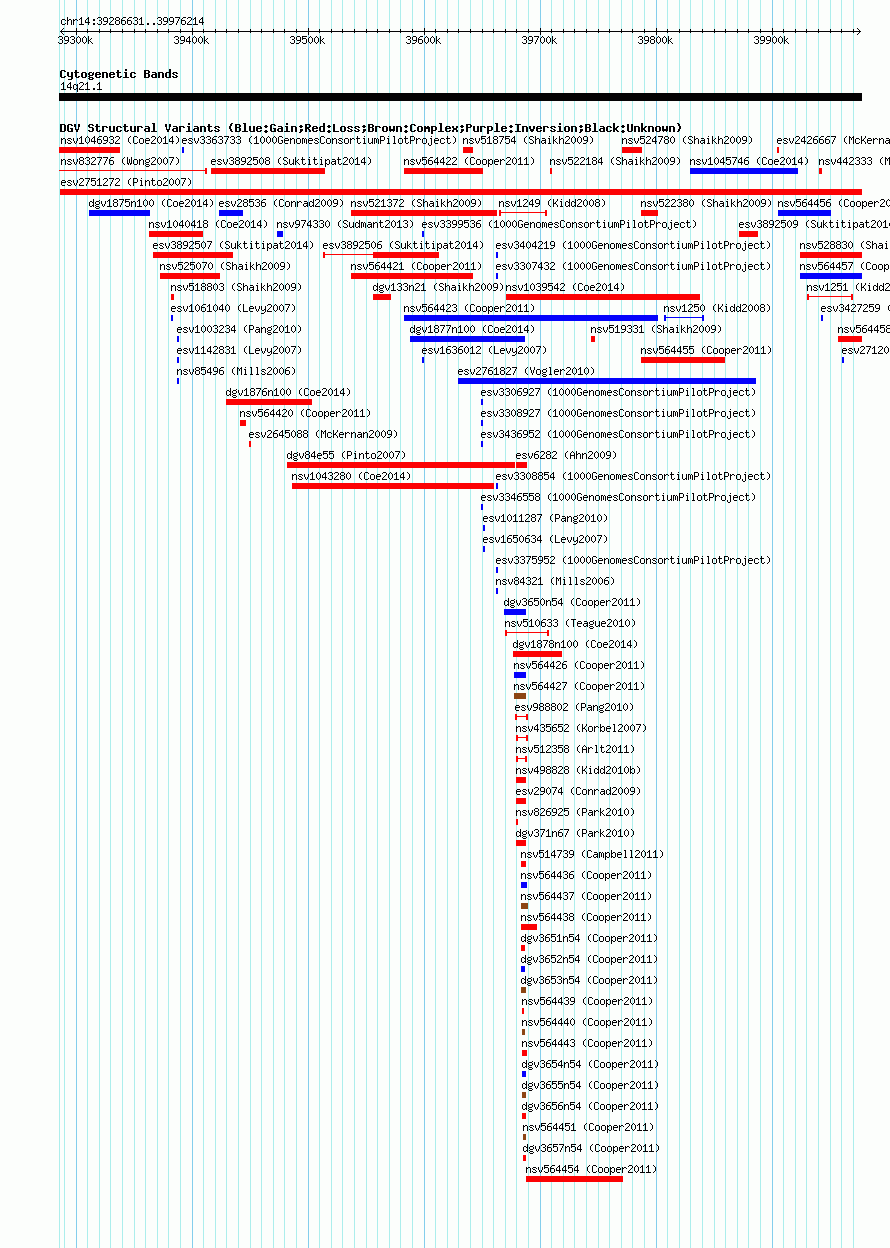Open esv3307432 1000Genomes variant label
This screenshot has height=1248, width=890.
click(x=633, y=266)
